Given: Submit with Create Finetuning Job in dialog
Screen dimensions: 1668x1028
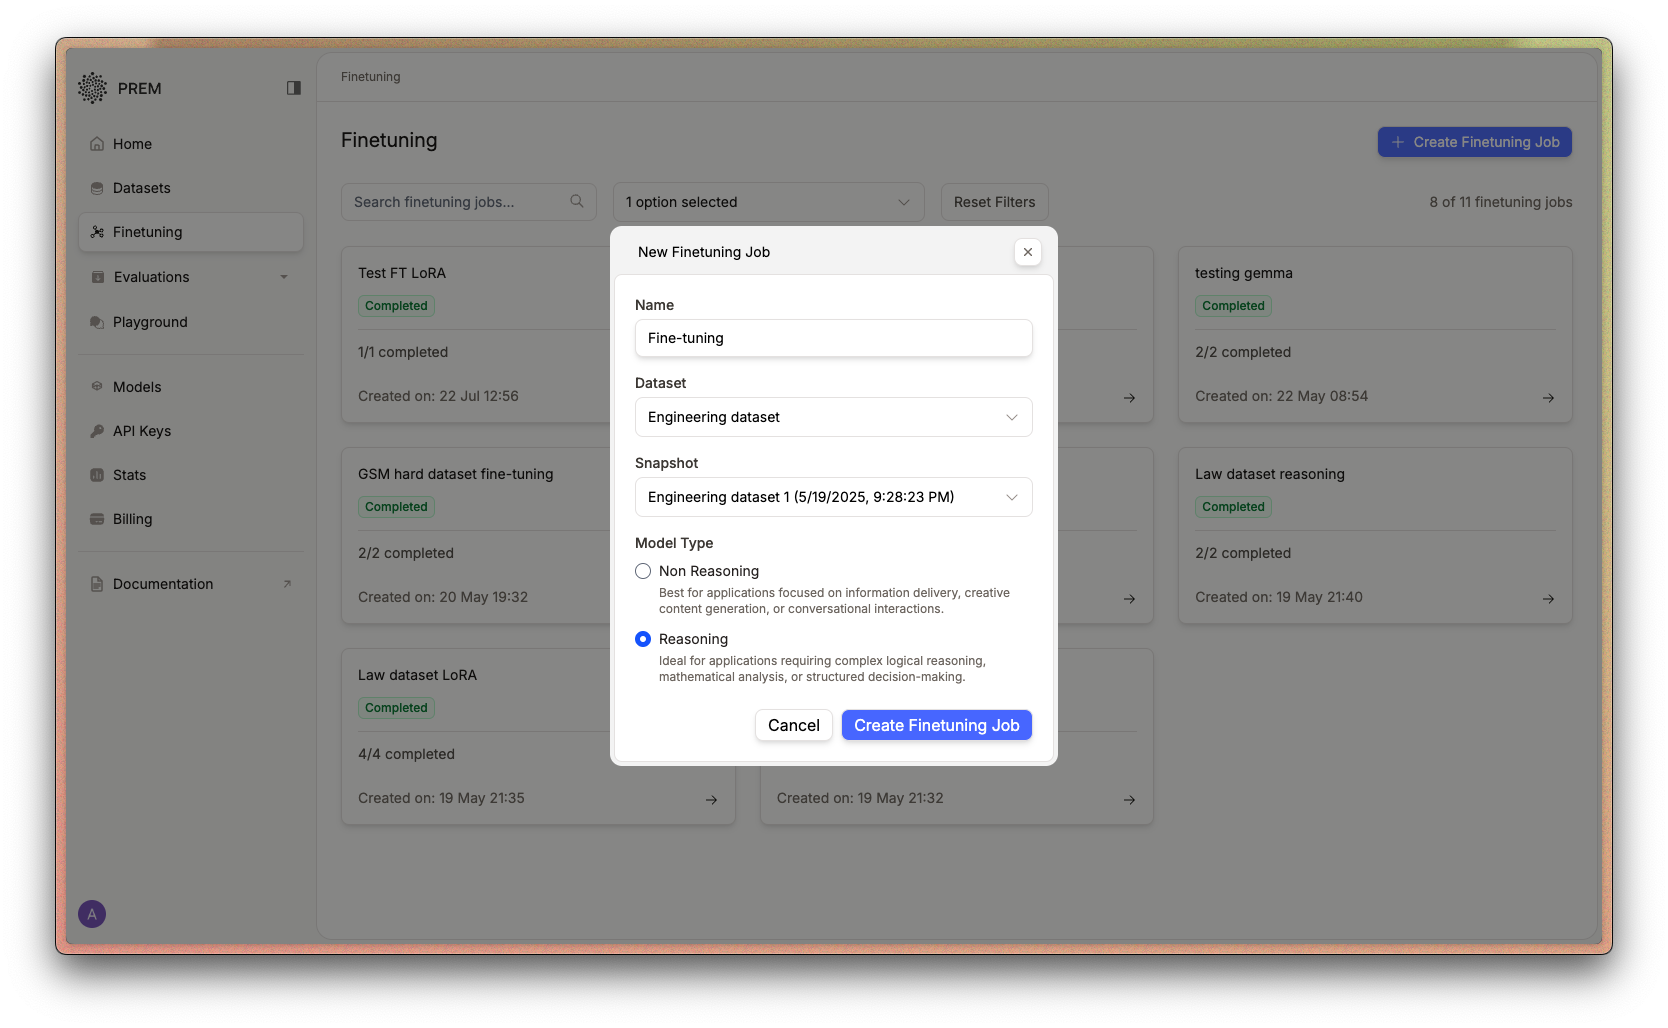Looking at the screenshot, I should pyautogui.click(x=937, y=725).
